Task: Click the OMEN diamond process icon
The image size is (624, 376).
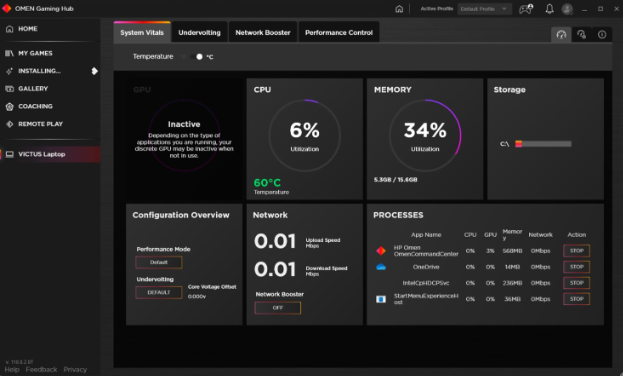Action: [x=381, y=251]
